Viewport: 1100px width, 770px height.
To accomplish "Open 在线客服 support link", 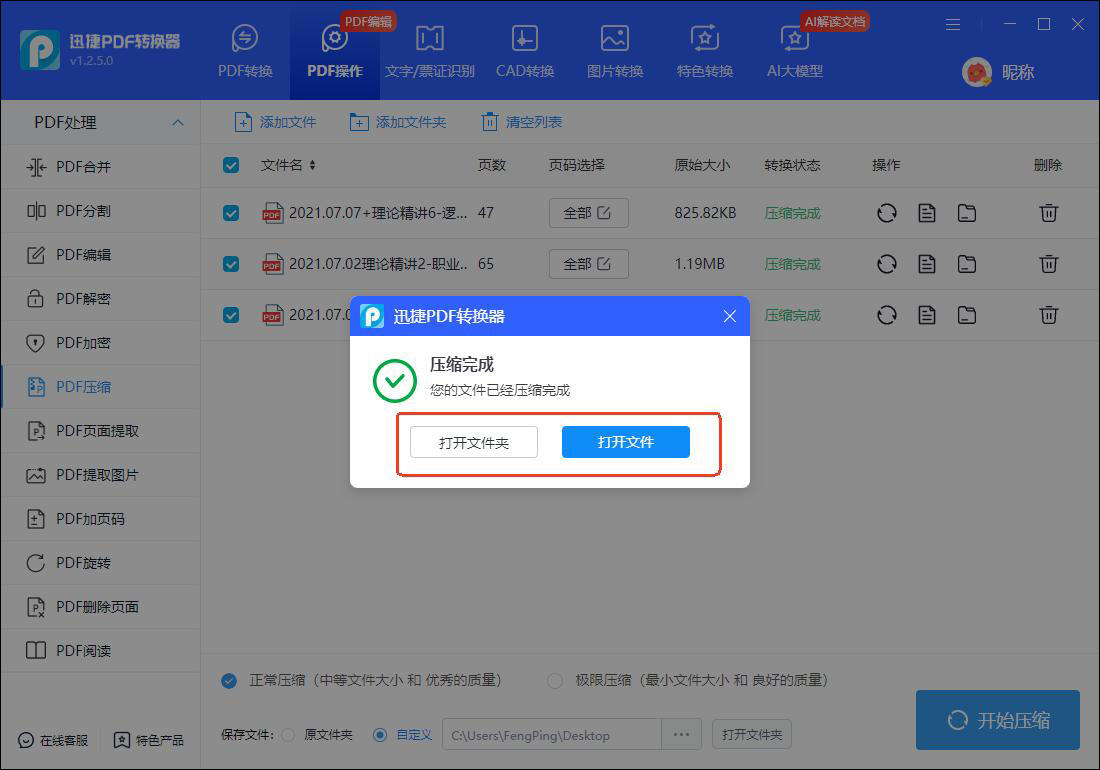I will tap(53, 741).
